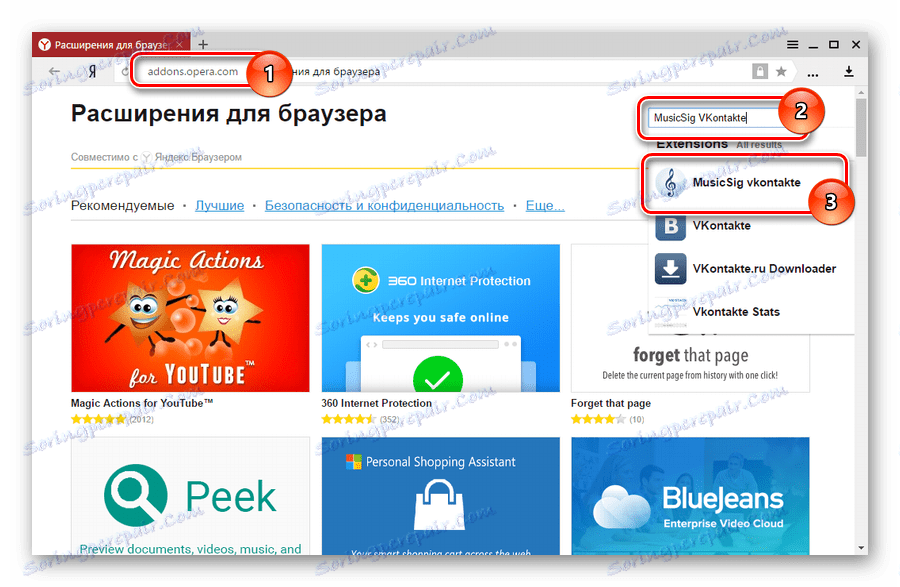Image resolution: width=900 pixels, height=587 pixels.
Task: Open the browser hamburger menu
Action: (793, 45)
